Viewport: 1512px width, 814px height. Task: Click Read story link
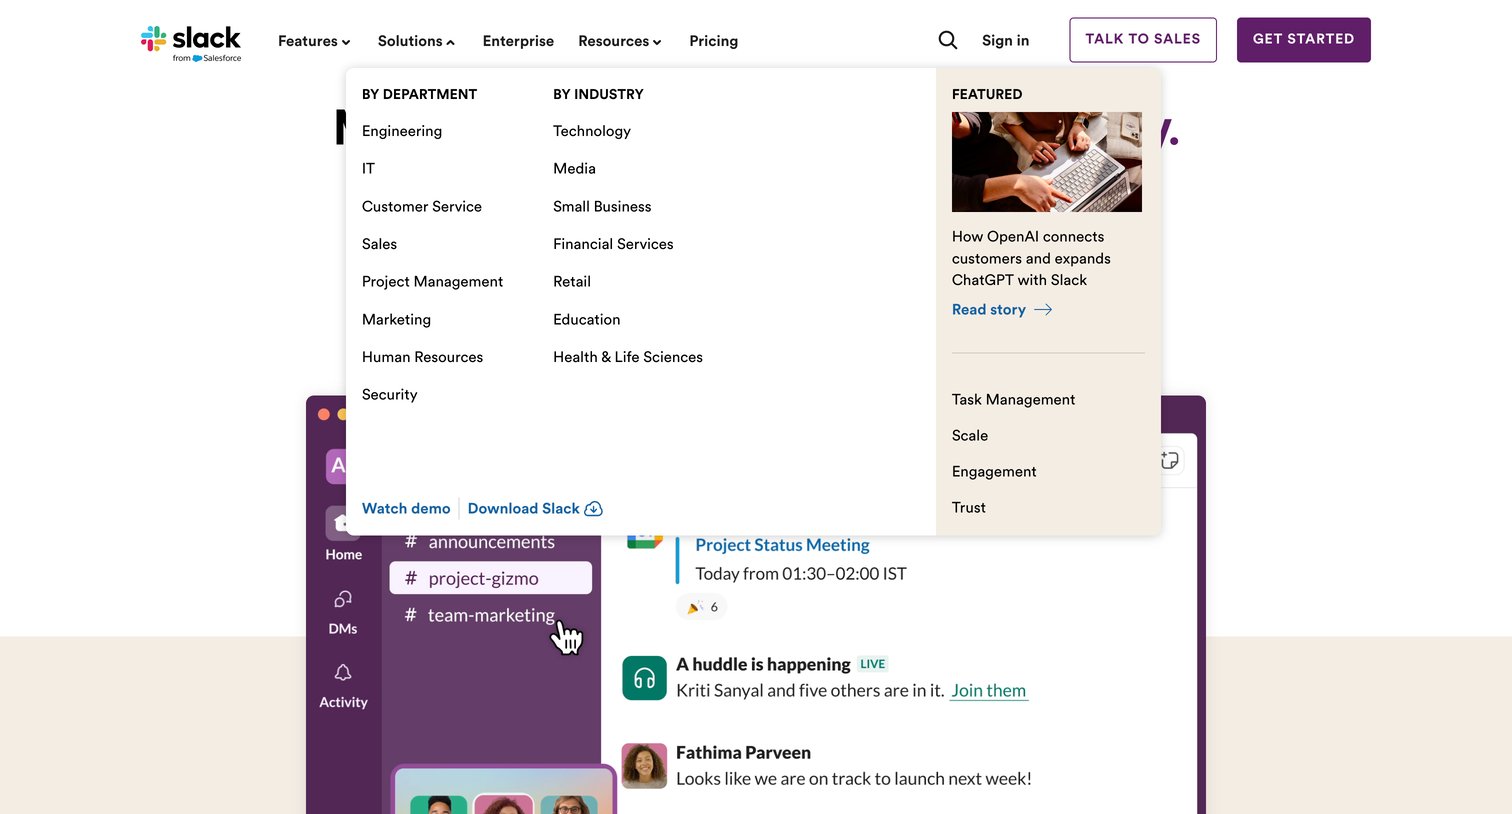tap(1002, 310)
